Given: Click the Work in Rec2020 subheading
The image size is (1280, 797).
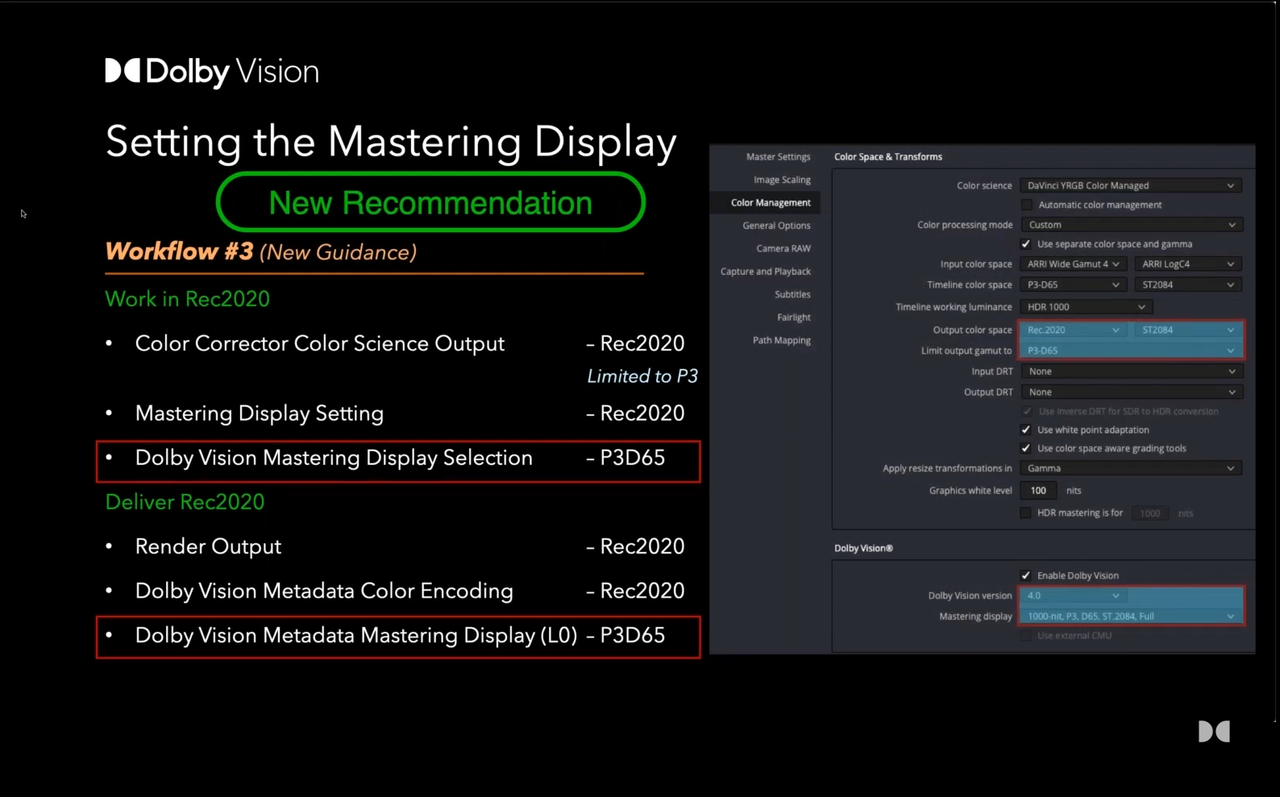Looking at the screenshot, I should click(187, 299).
